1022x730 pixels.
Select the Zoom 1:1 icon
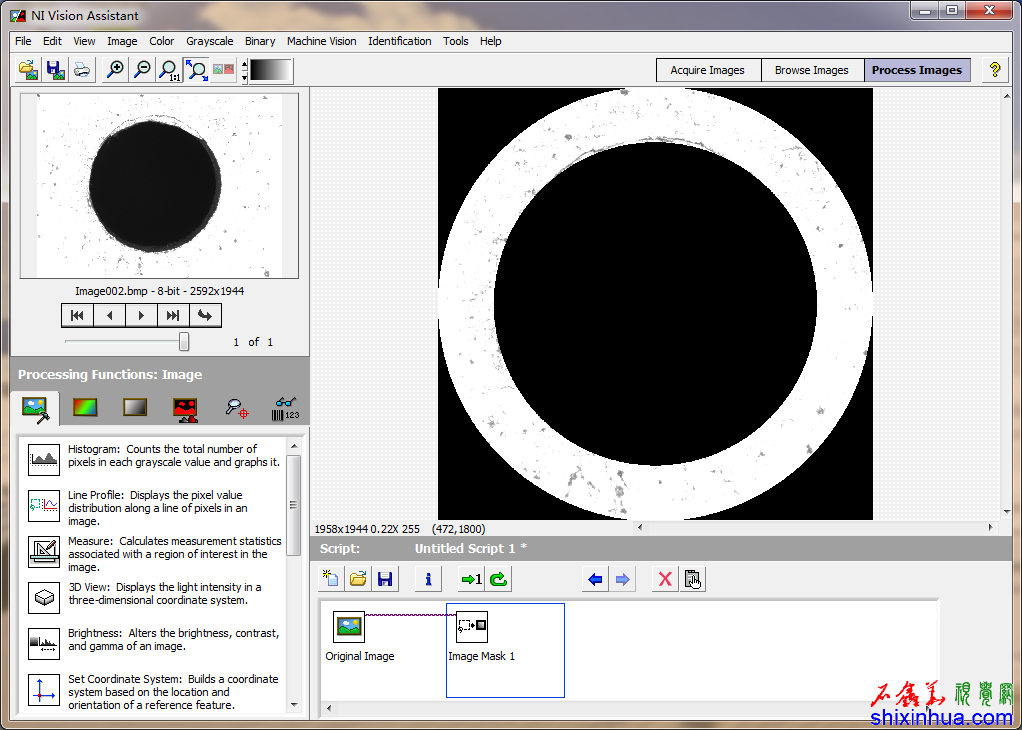pyautogui.click(x=170, y=70)
